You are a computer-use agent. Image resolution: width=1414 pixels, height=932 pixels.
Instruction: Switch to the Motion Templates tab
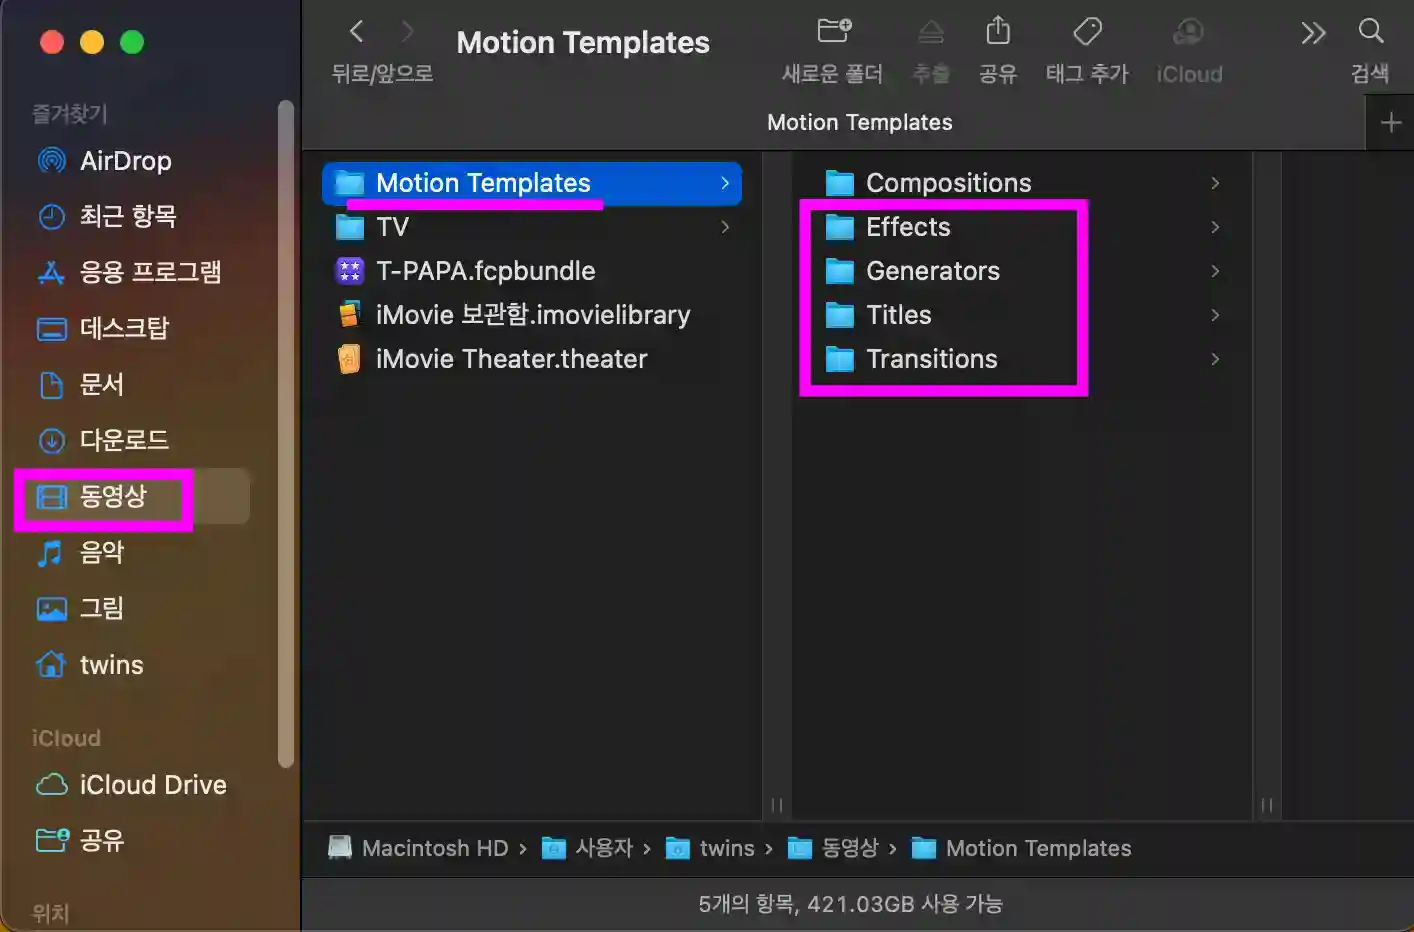point(859,122)
